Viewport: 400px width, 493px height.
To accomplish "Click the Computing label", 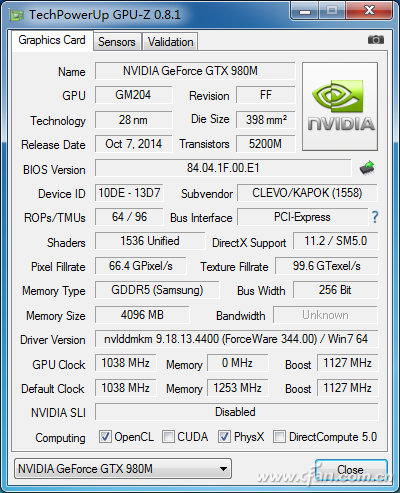I will pyautogui.click(x=60, y=438).
